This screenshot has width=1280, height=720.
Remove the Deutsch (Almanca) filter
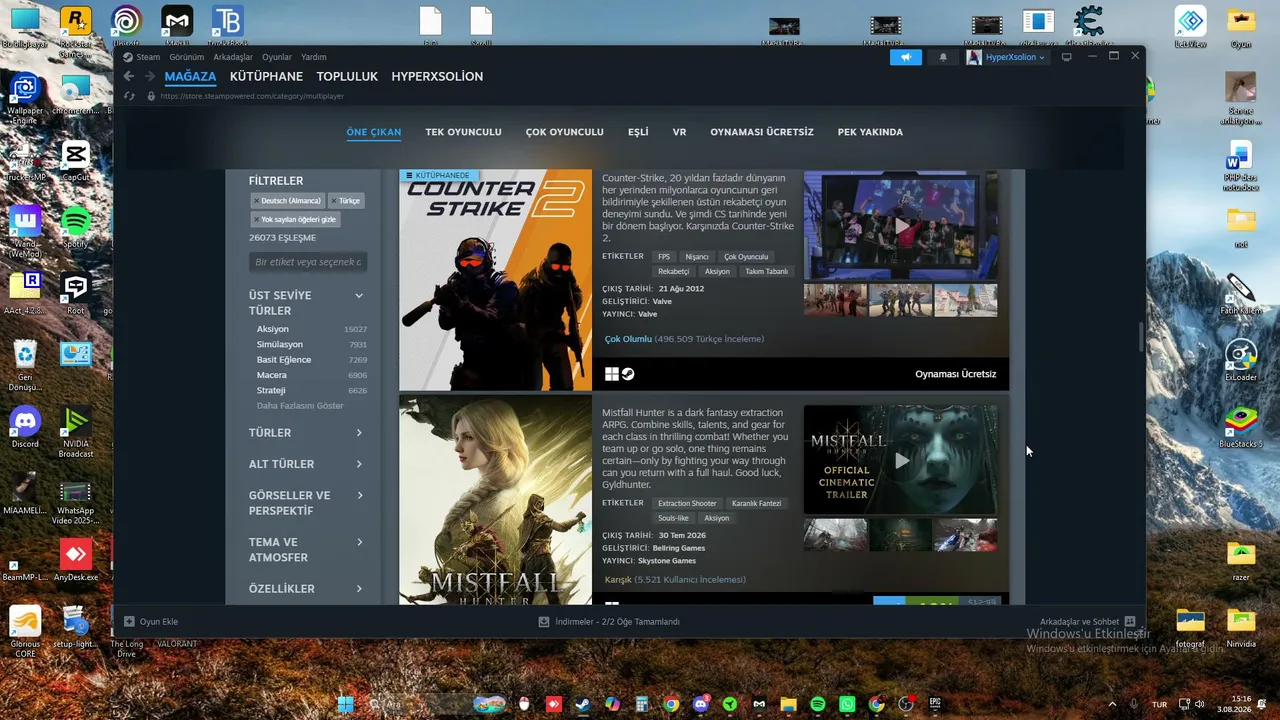[x=256, y=201]
